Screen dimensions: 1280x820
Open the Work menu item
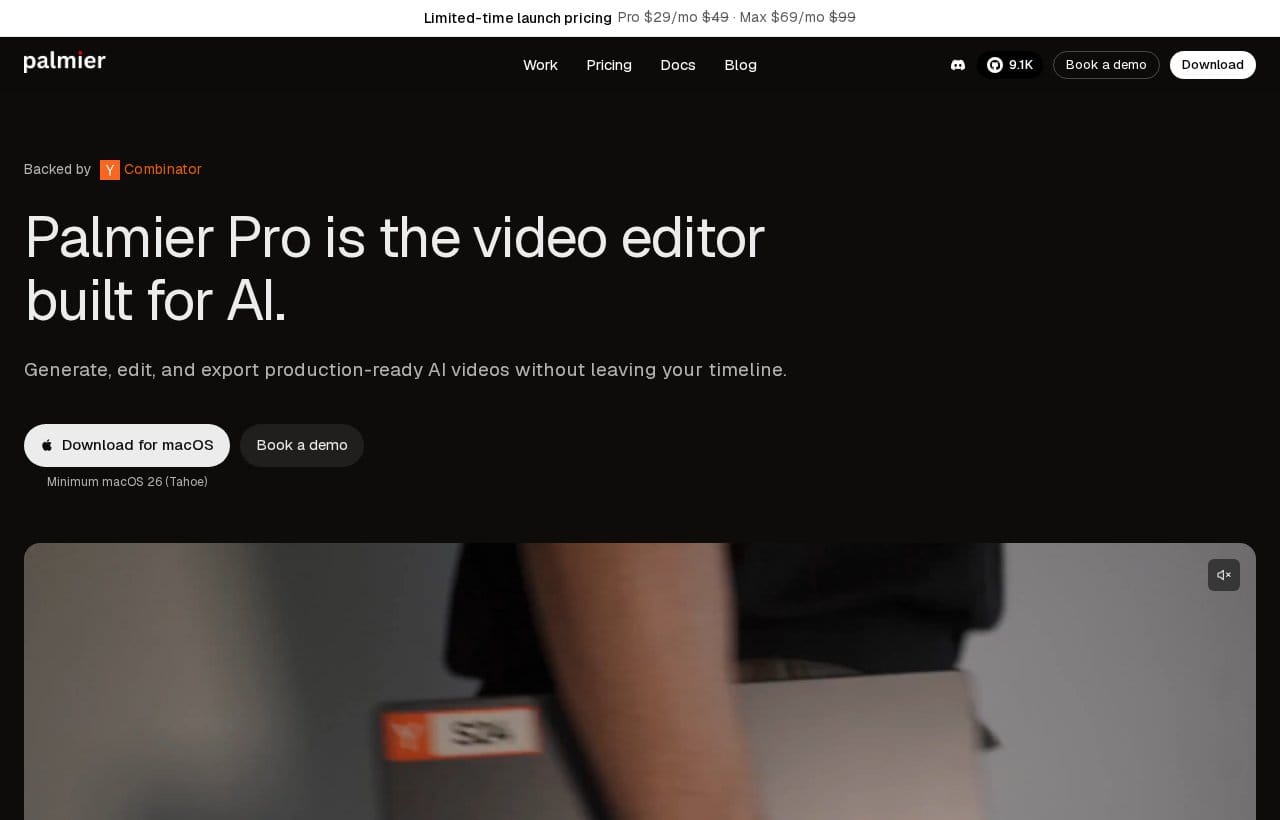point(540,65)
